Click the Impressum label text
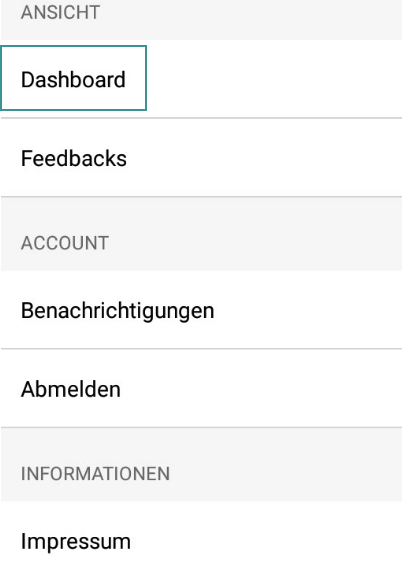This screenshot has width=402, height=566. 76,541
